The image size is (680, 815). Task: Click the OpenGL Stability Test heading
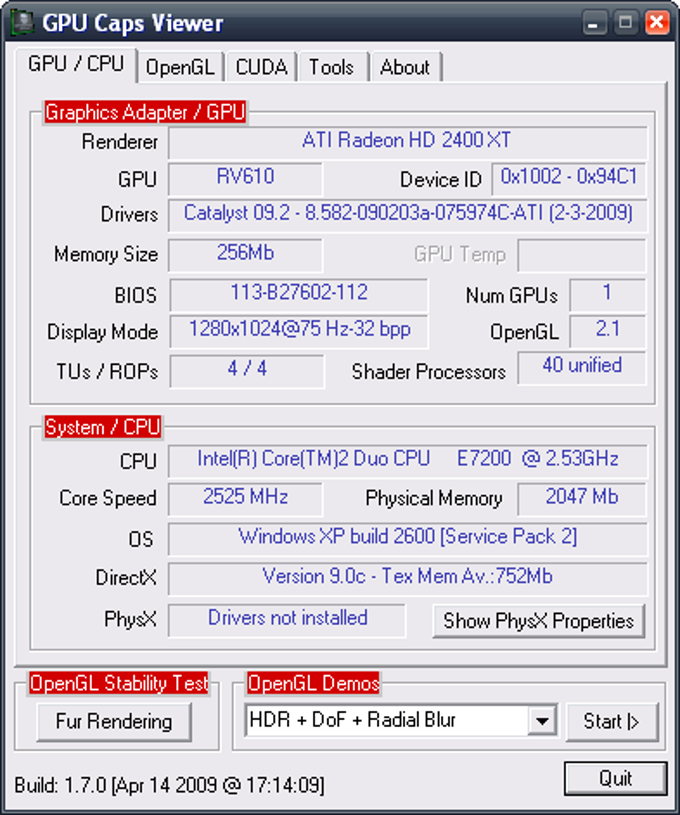tap(119, 683)
